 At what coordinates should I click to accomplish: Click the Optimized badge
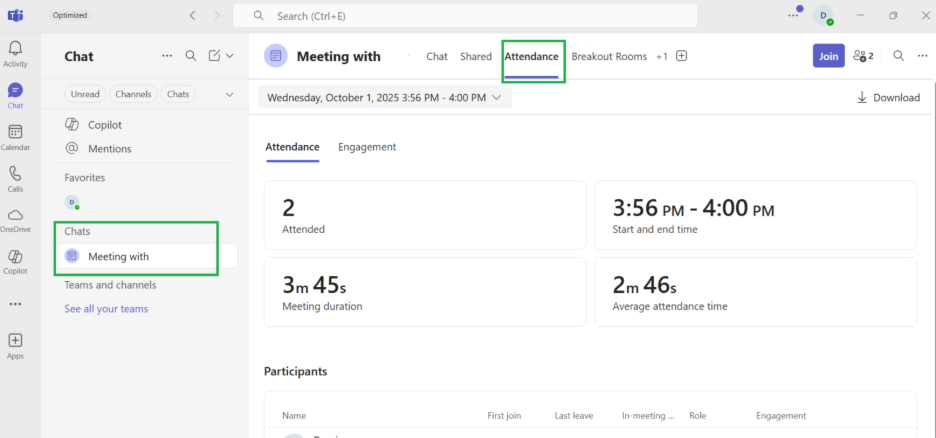69,16
